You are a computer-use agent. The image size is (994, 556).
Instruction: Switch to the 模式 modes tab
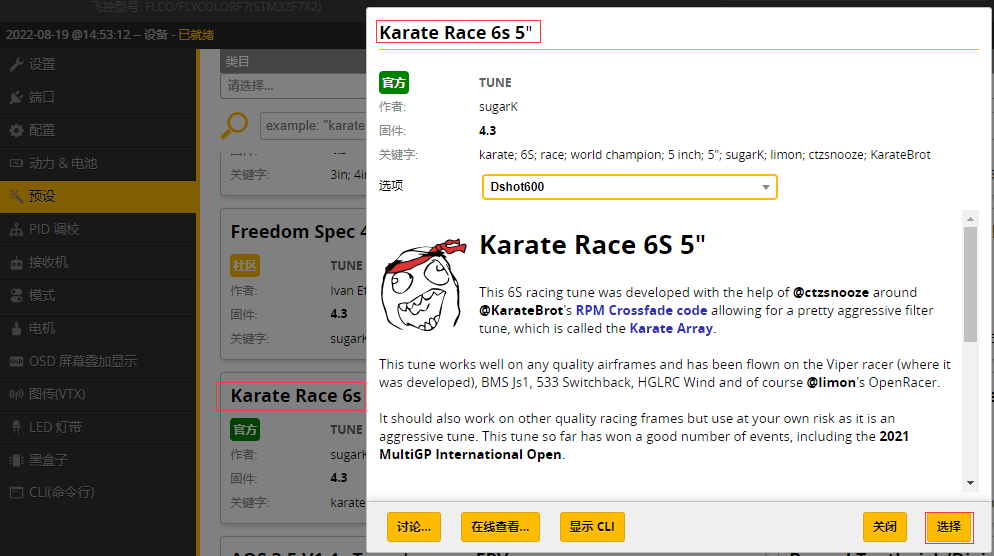[42, 296]
